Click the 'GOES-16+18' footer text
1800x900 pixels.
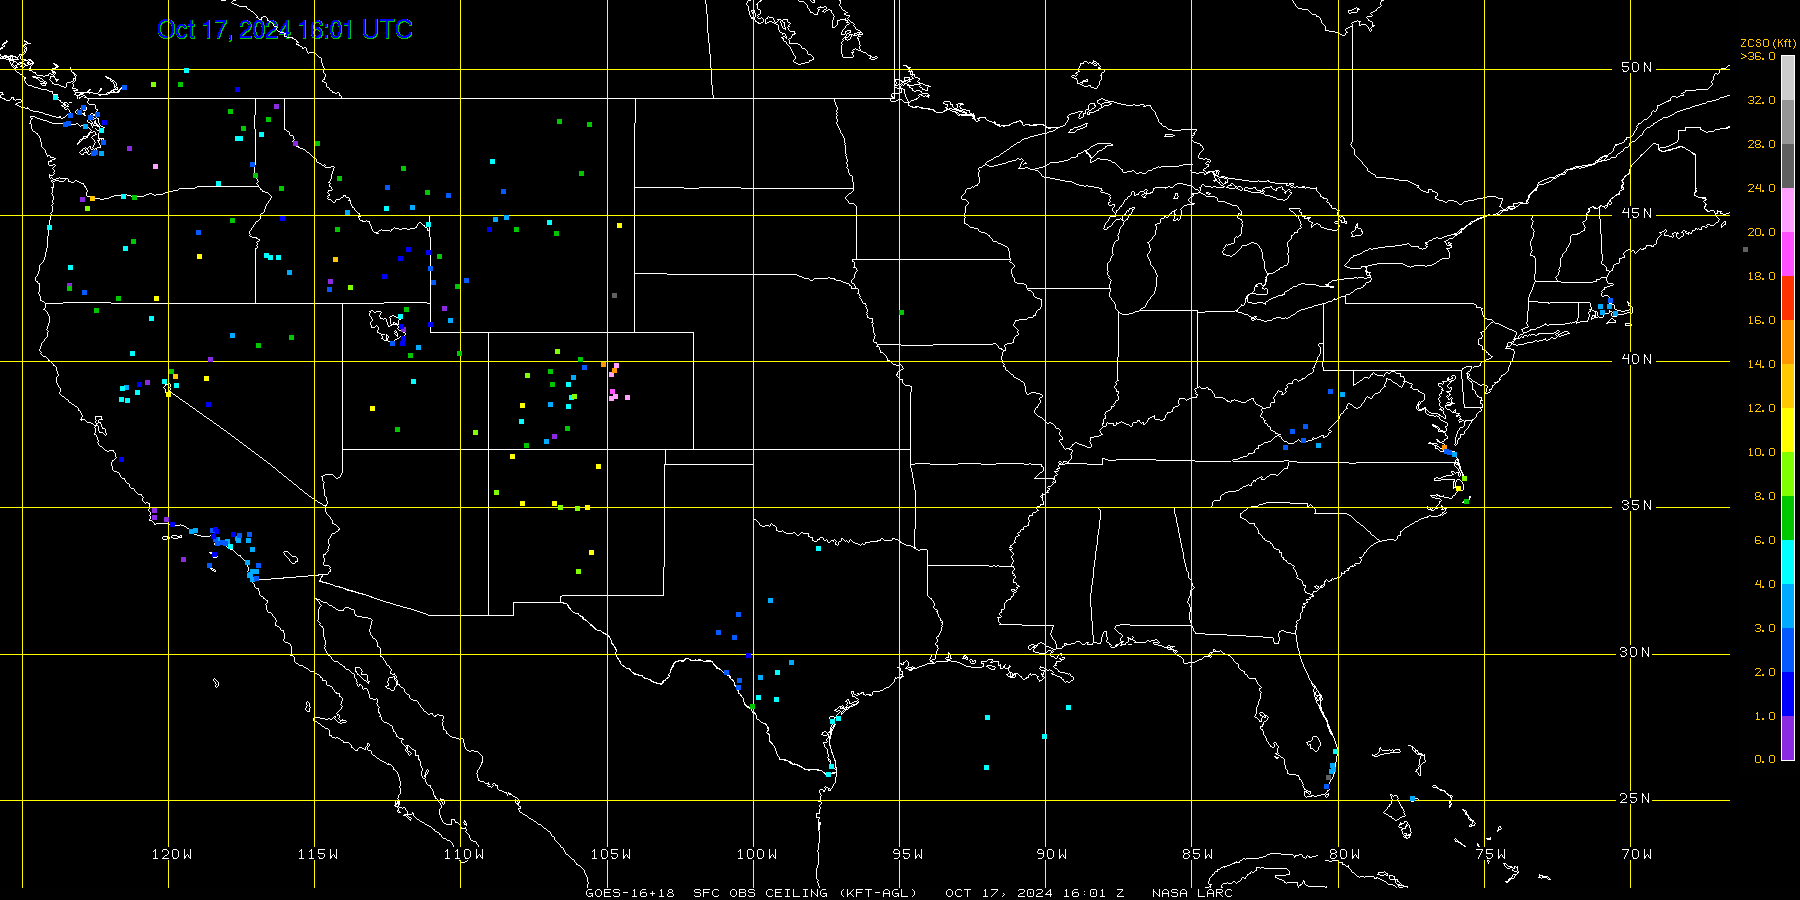tap(630, 893)
